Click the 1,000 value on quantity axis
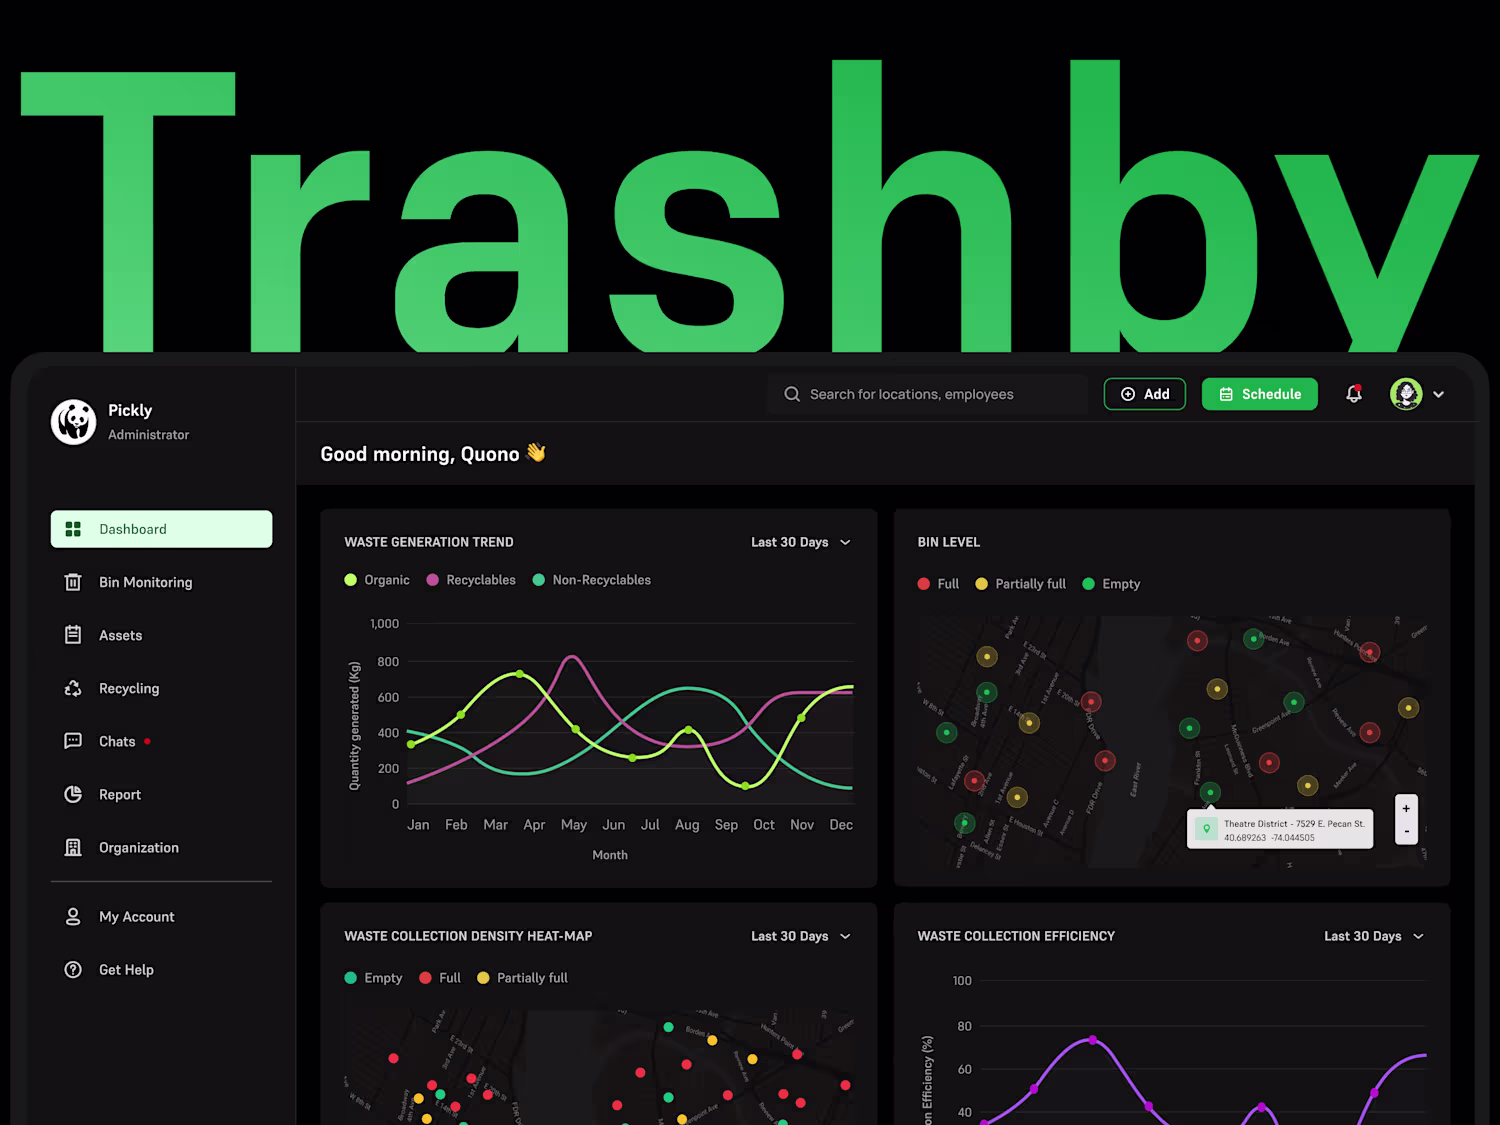1500x1125 pixels. (384, 624)
